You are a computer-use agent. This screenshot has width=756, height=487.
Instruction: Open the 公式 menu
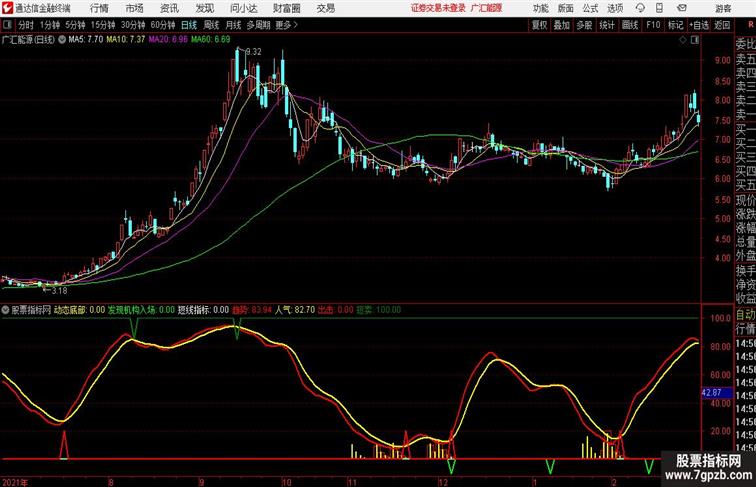[590, 8]
